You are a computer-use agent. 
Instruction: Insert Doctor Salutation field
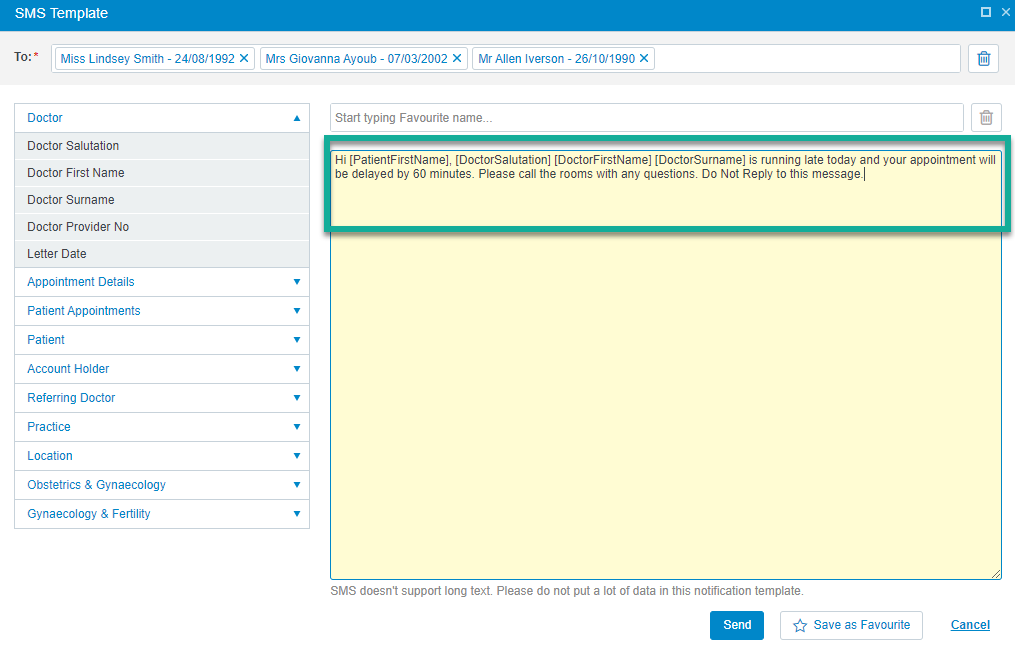tap(162, 146)
